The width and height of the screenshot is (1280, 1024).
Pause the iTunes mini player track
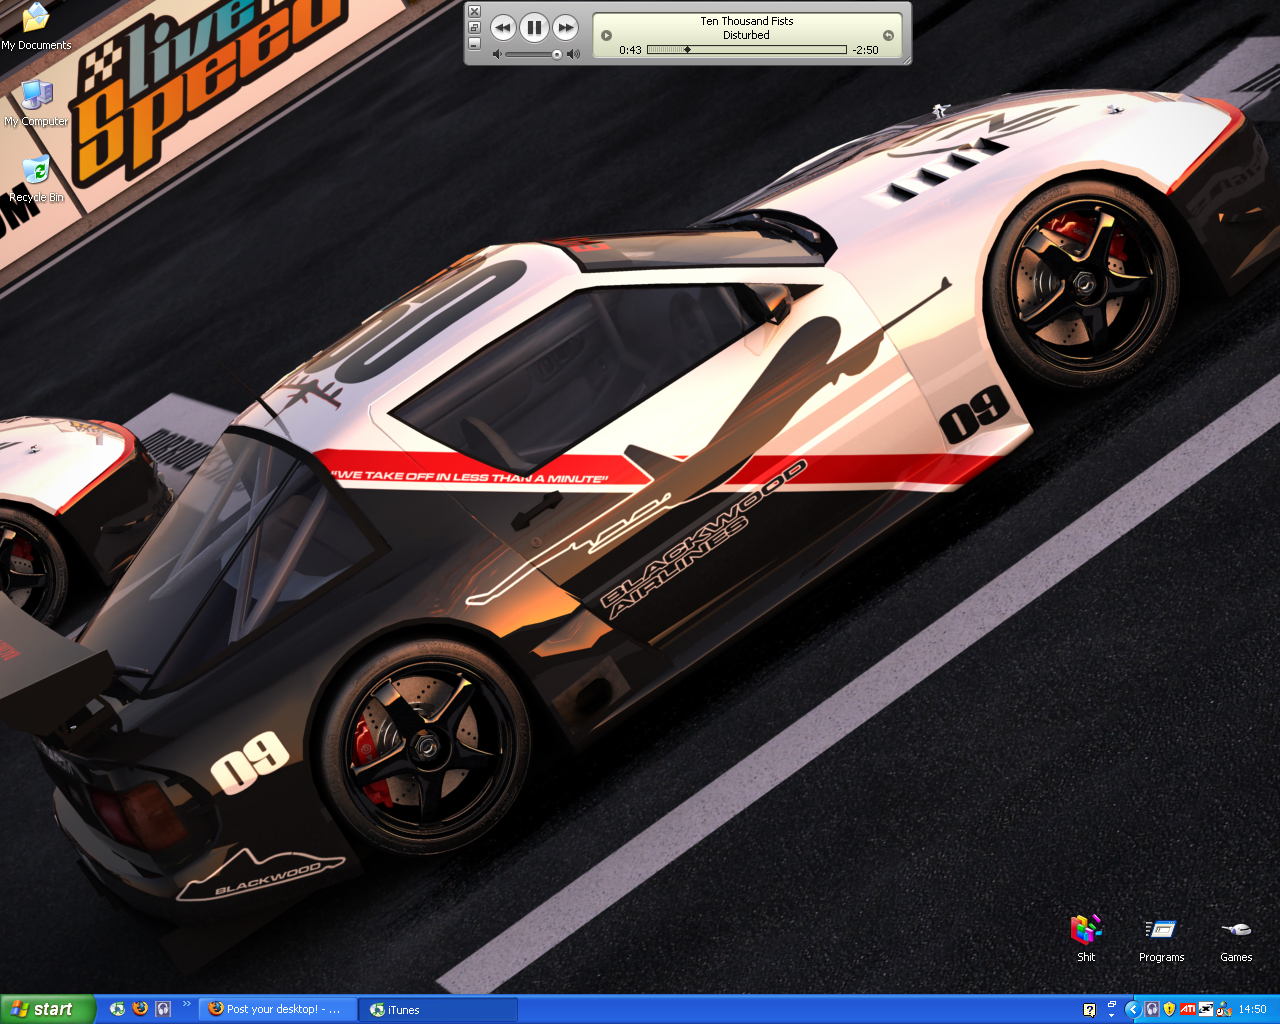[534, 28]
